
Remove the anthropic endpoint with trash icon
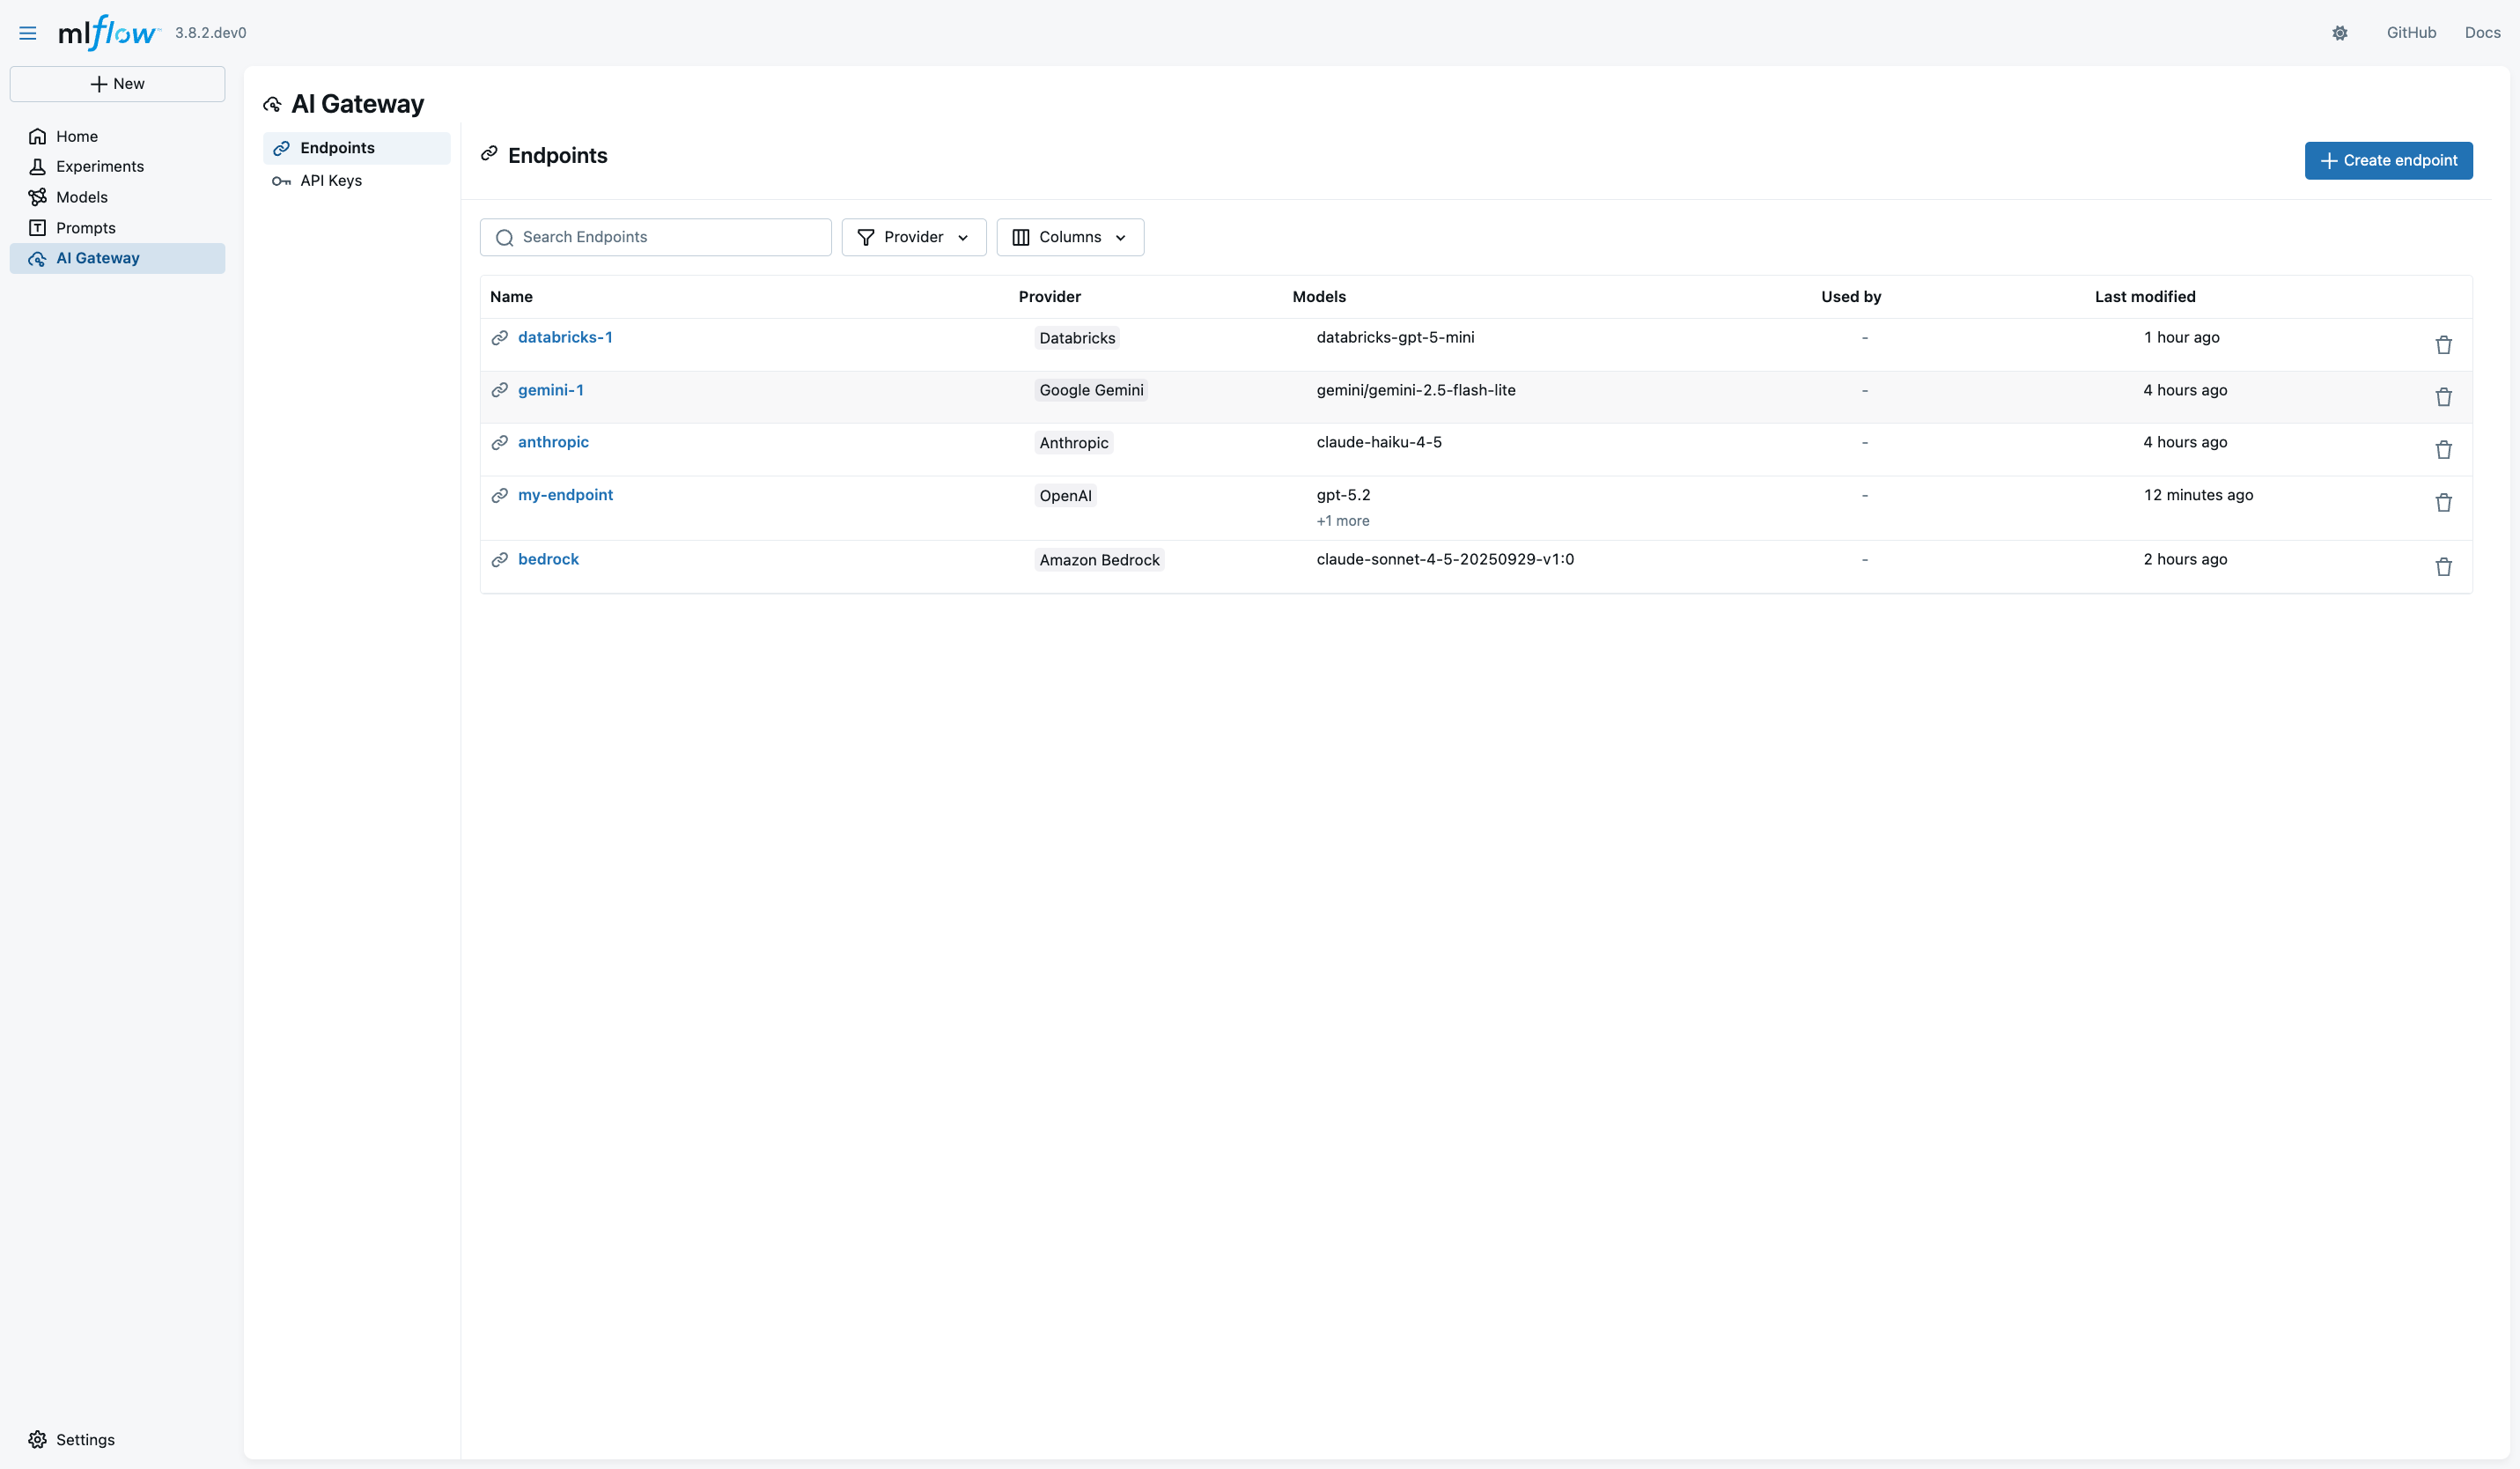click(x=2443, y=450)
